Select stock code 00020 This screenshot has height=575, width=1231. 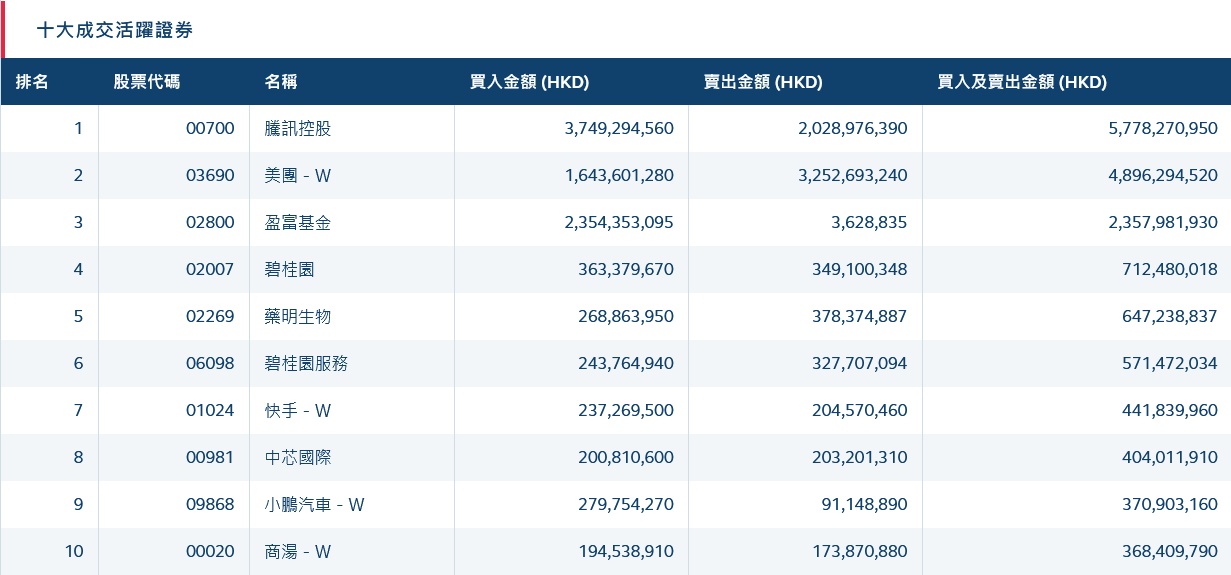210,551
